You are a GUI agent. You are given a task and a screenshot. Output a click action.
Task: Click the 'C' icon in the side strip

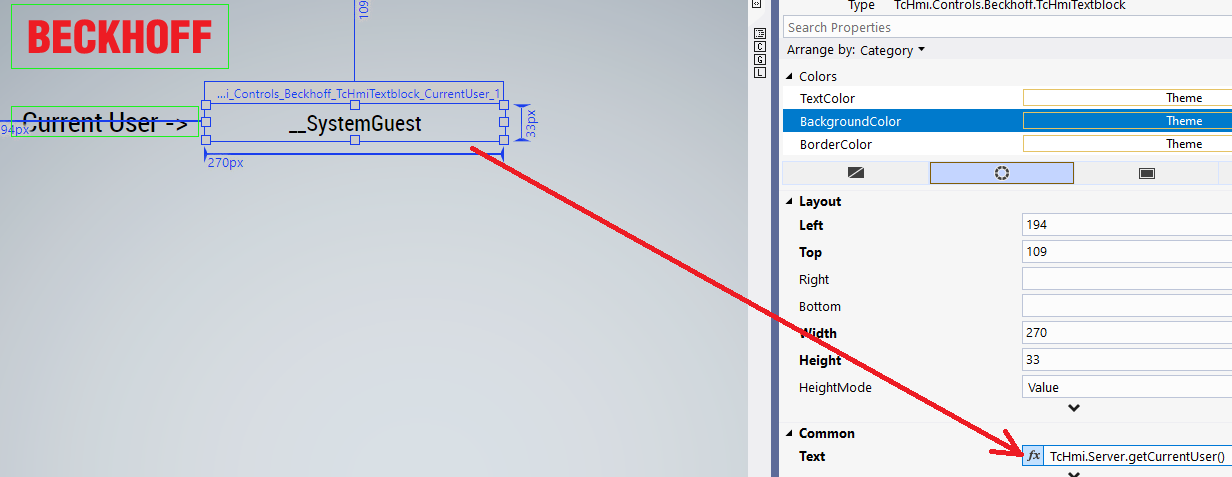pos(759,47)
